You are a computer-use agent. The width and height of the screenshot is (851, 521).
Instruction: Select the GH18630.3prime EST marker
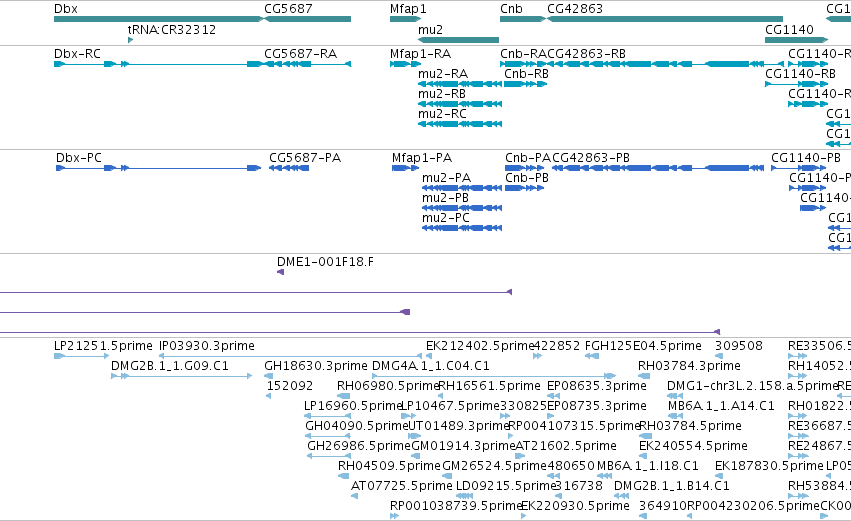coord(268,376)
